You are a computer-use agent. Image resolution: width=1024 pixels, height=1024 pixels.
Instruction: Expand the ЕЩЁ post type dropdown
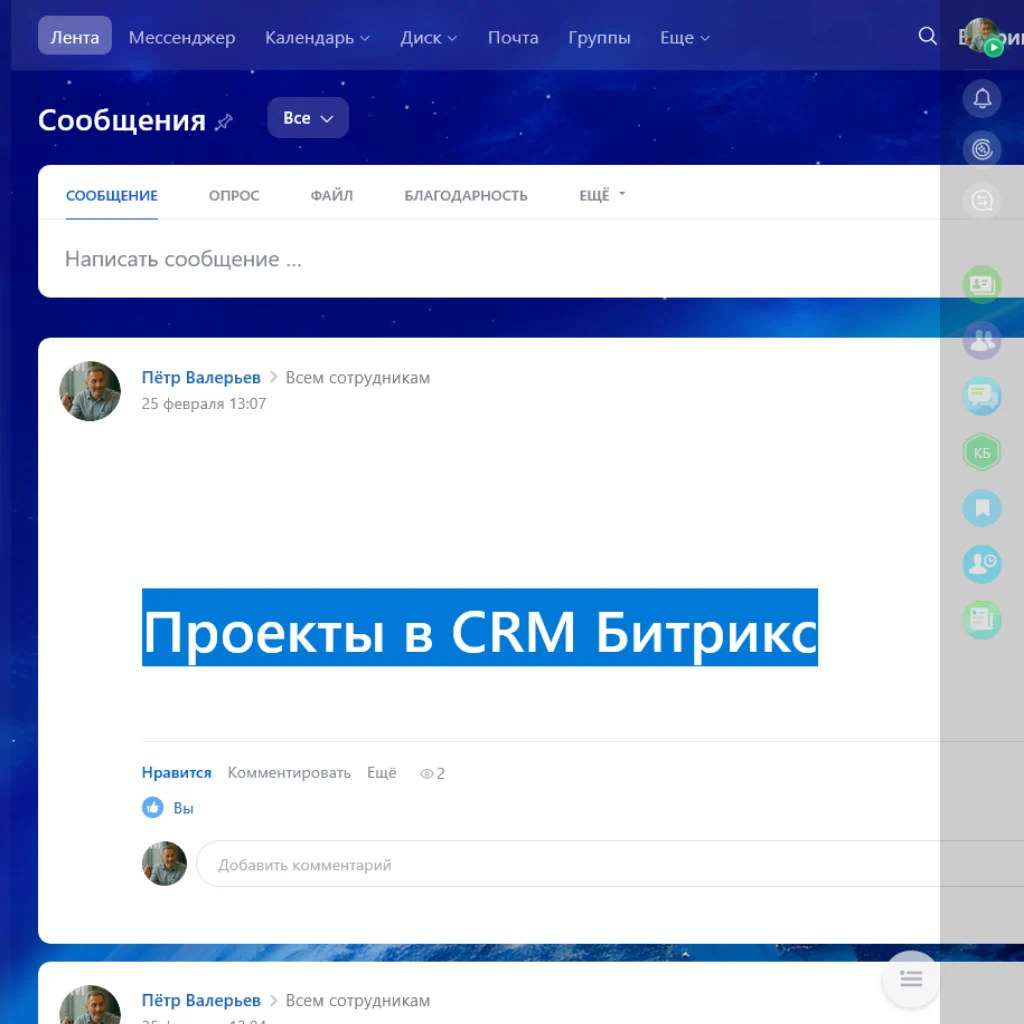click(x=602, y=195)
